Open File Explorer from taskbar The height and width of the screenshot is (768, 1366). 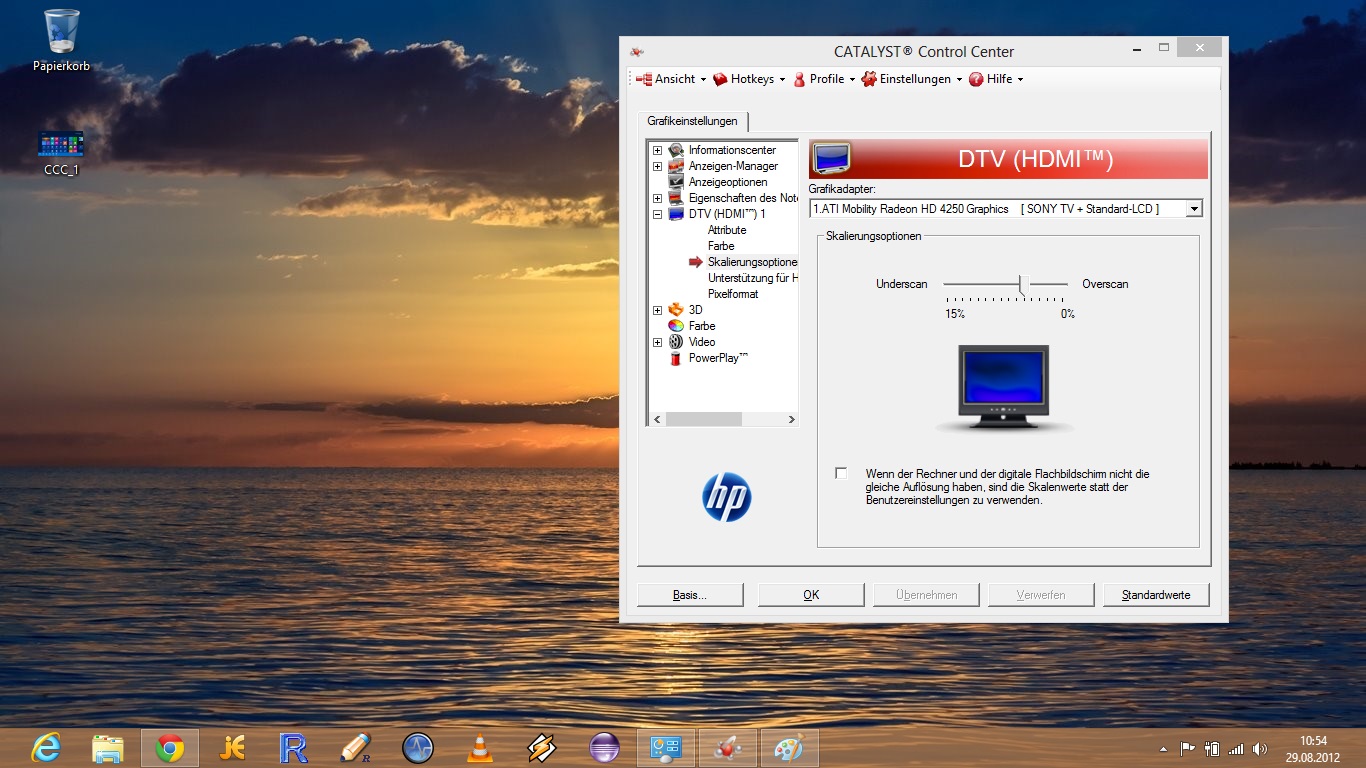click(x=108, y=748)
